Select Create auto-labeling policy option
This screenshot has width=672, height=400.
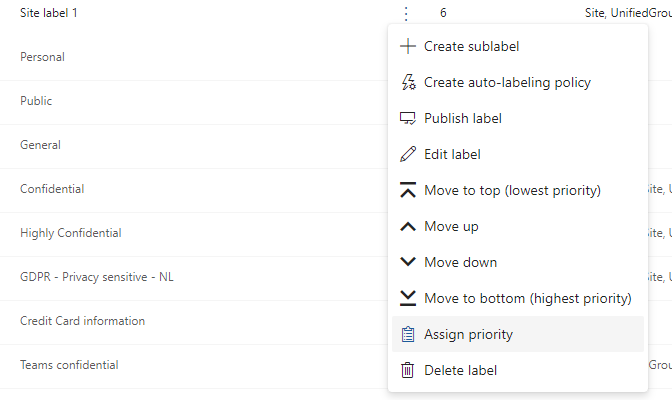point(507,82)
